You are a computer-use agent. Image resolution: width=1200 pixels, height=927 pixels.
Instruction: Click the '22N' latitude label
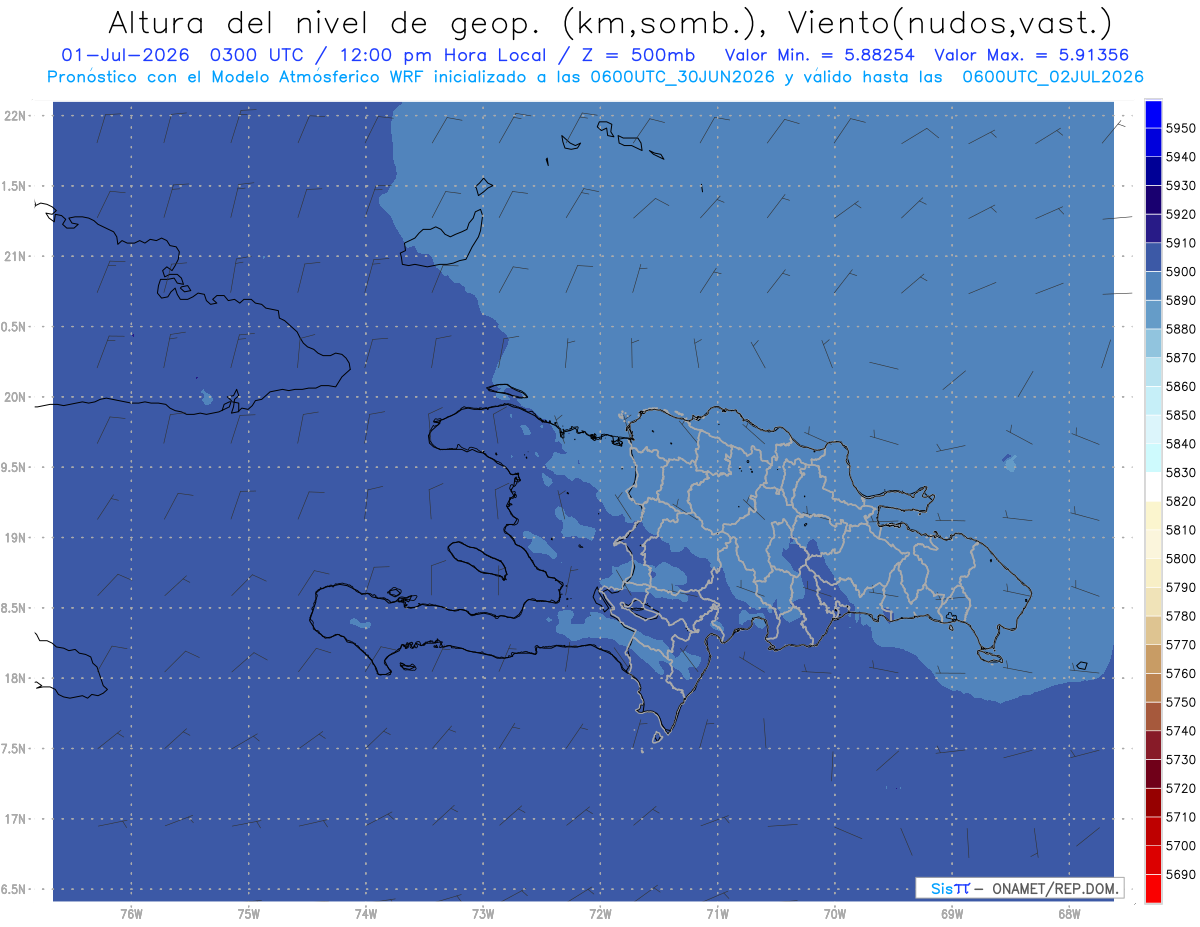15,115
